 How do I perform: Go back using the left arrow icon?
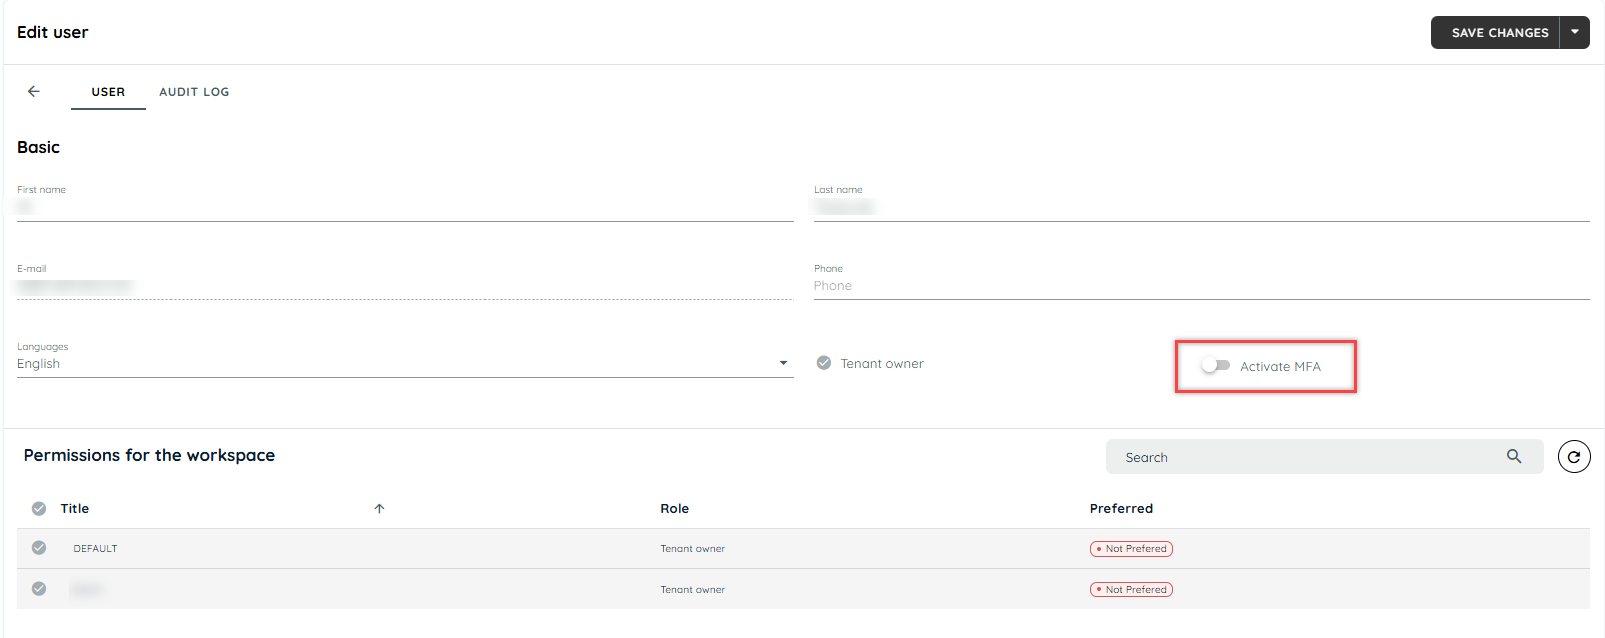coord(34,91)
